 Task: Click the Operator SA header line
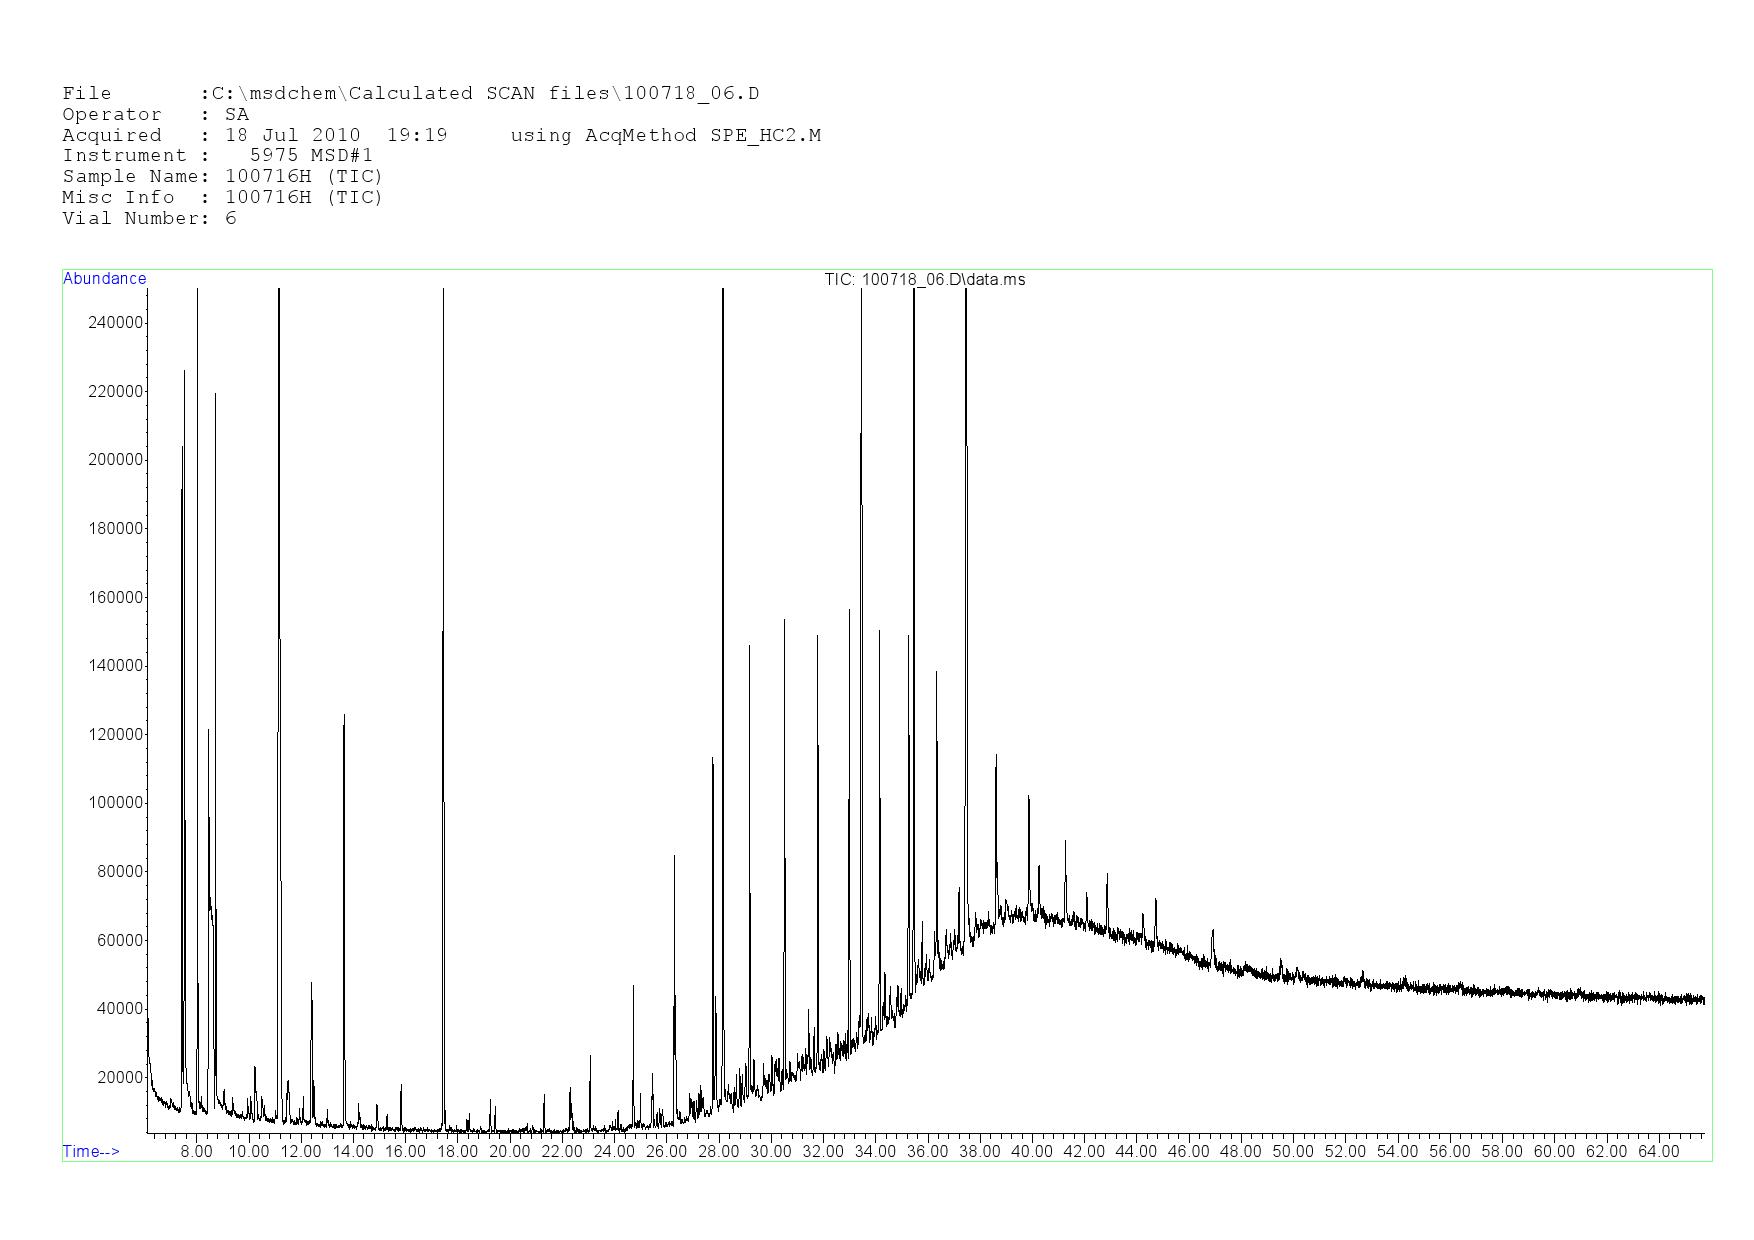click(x=155, y=115)
